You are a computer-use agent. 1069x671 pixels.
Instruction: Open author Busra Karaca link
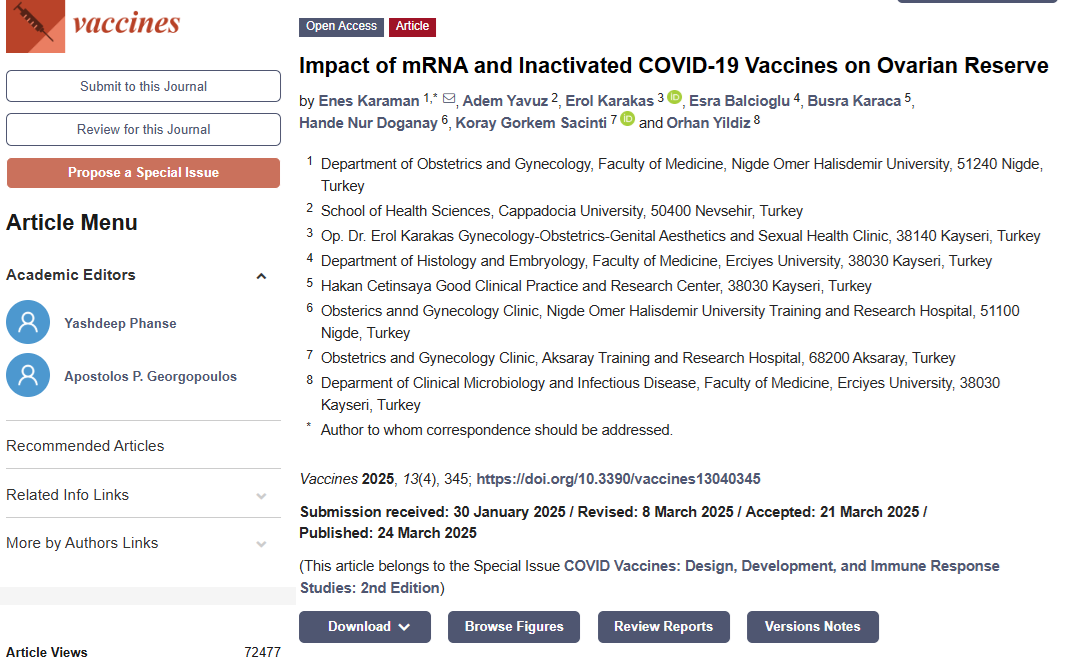pyautogui.click(x=854, y=101)
